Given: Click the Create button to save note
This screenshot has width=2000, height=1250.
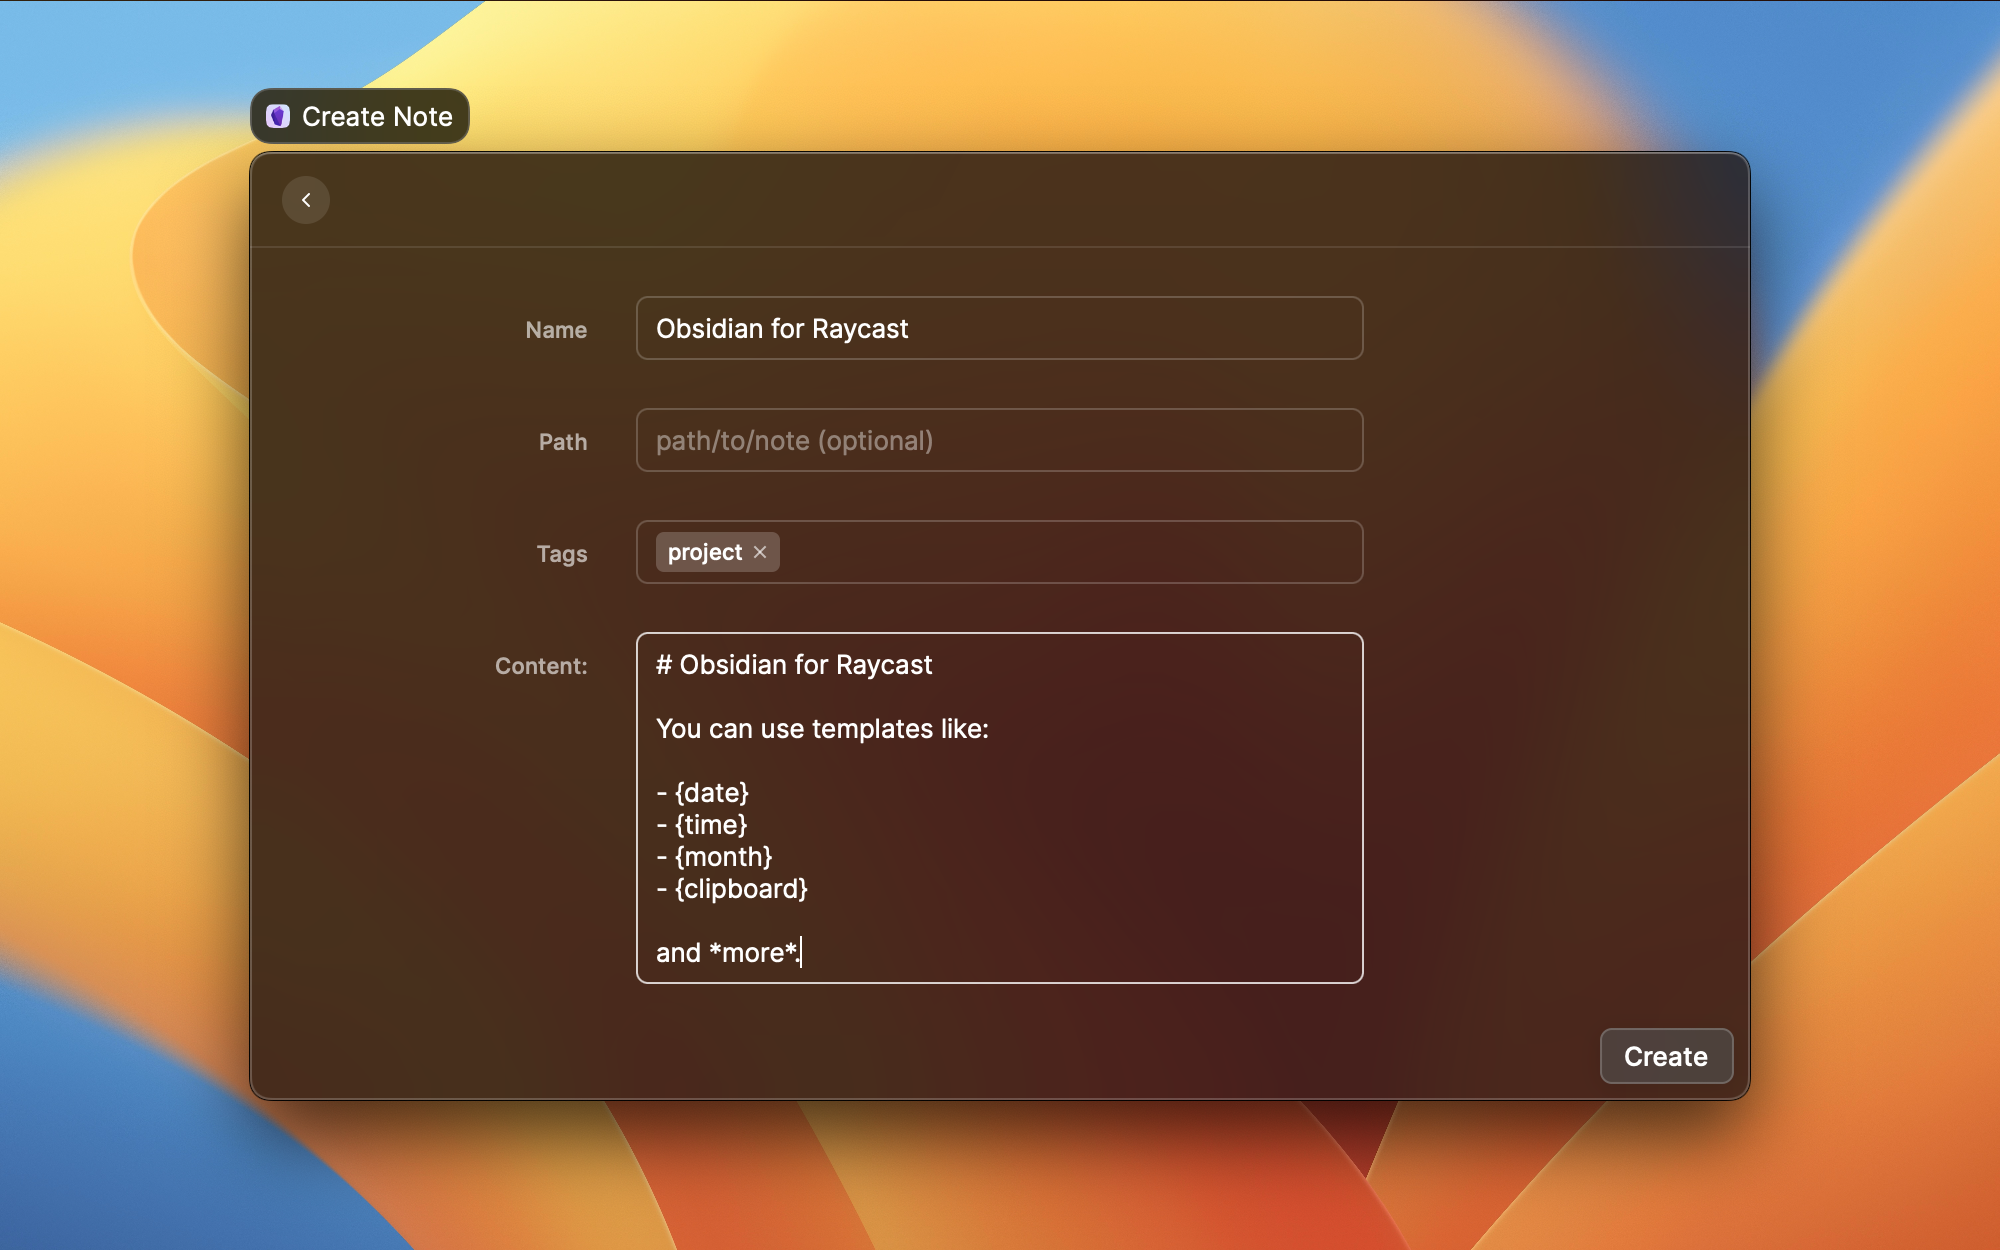Looking at the screenshot, I should coord(1665,1057).
